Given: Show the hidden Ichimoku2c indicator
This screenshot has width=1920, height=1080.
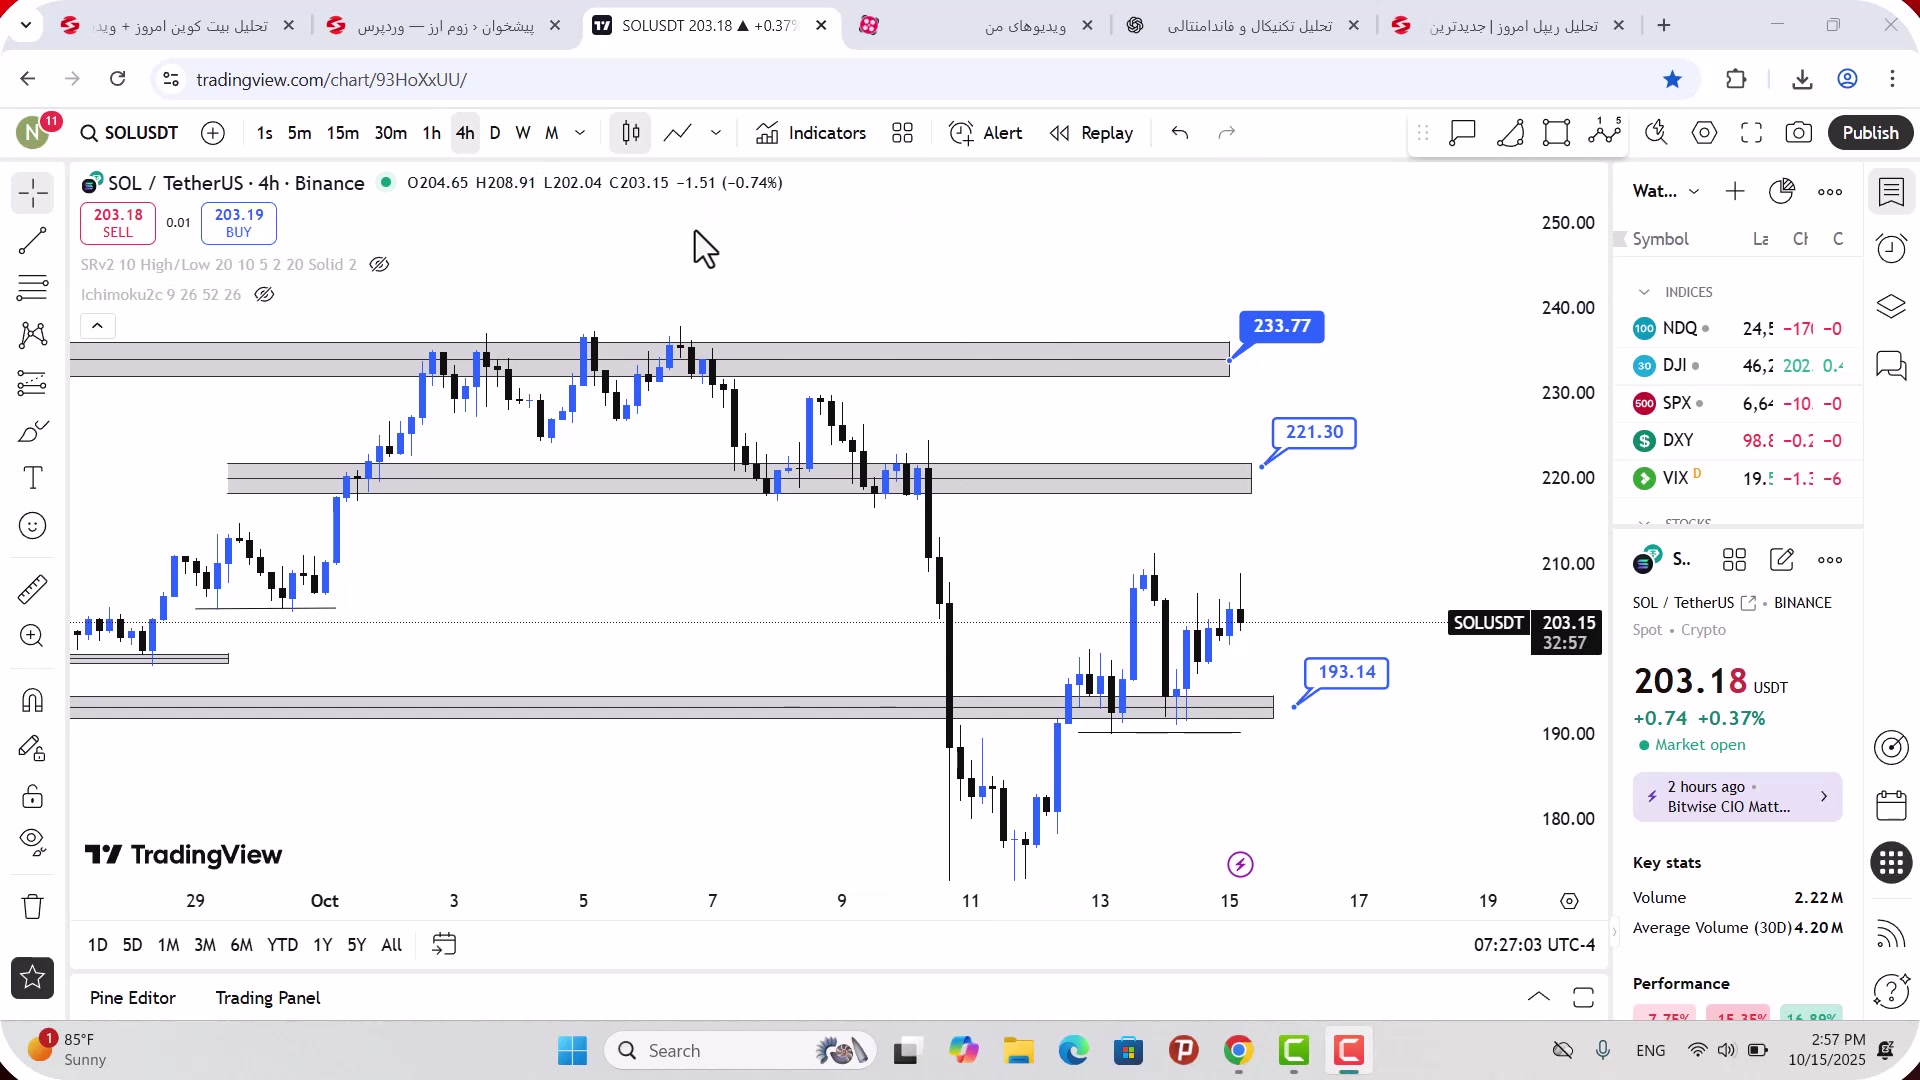Looking at the screenshot, I should coord(264,295).
